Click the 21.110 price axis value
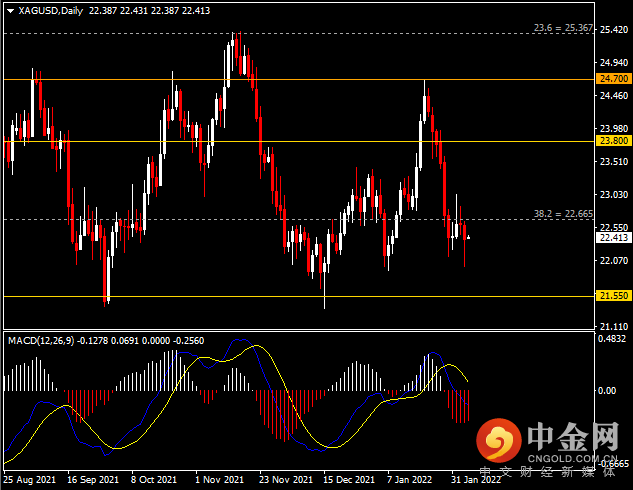This screenshot has height=490, width=633. click(x=614, y=327)
